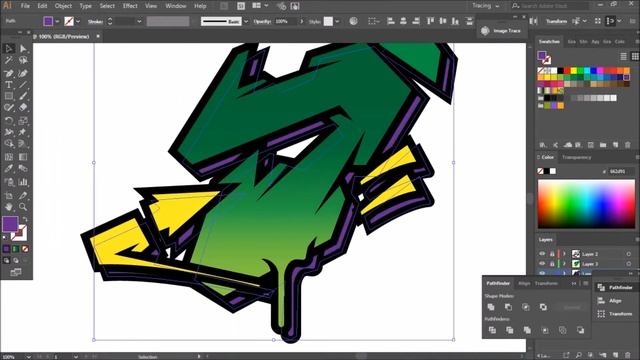
Task: Click the purple fill color box in toolbox
Action: 10,224
